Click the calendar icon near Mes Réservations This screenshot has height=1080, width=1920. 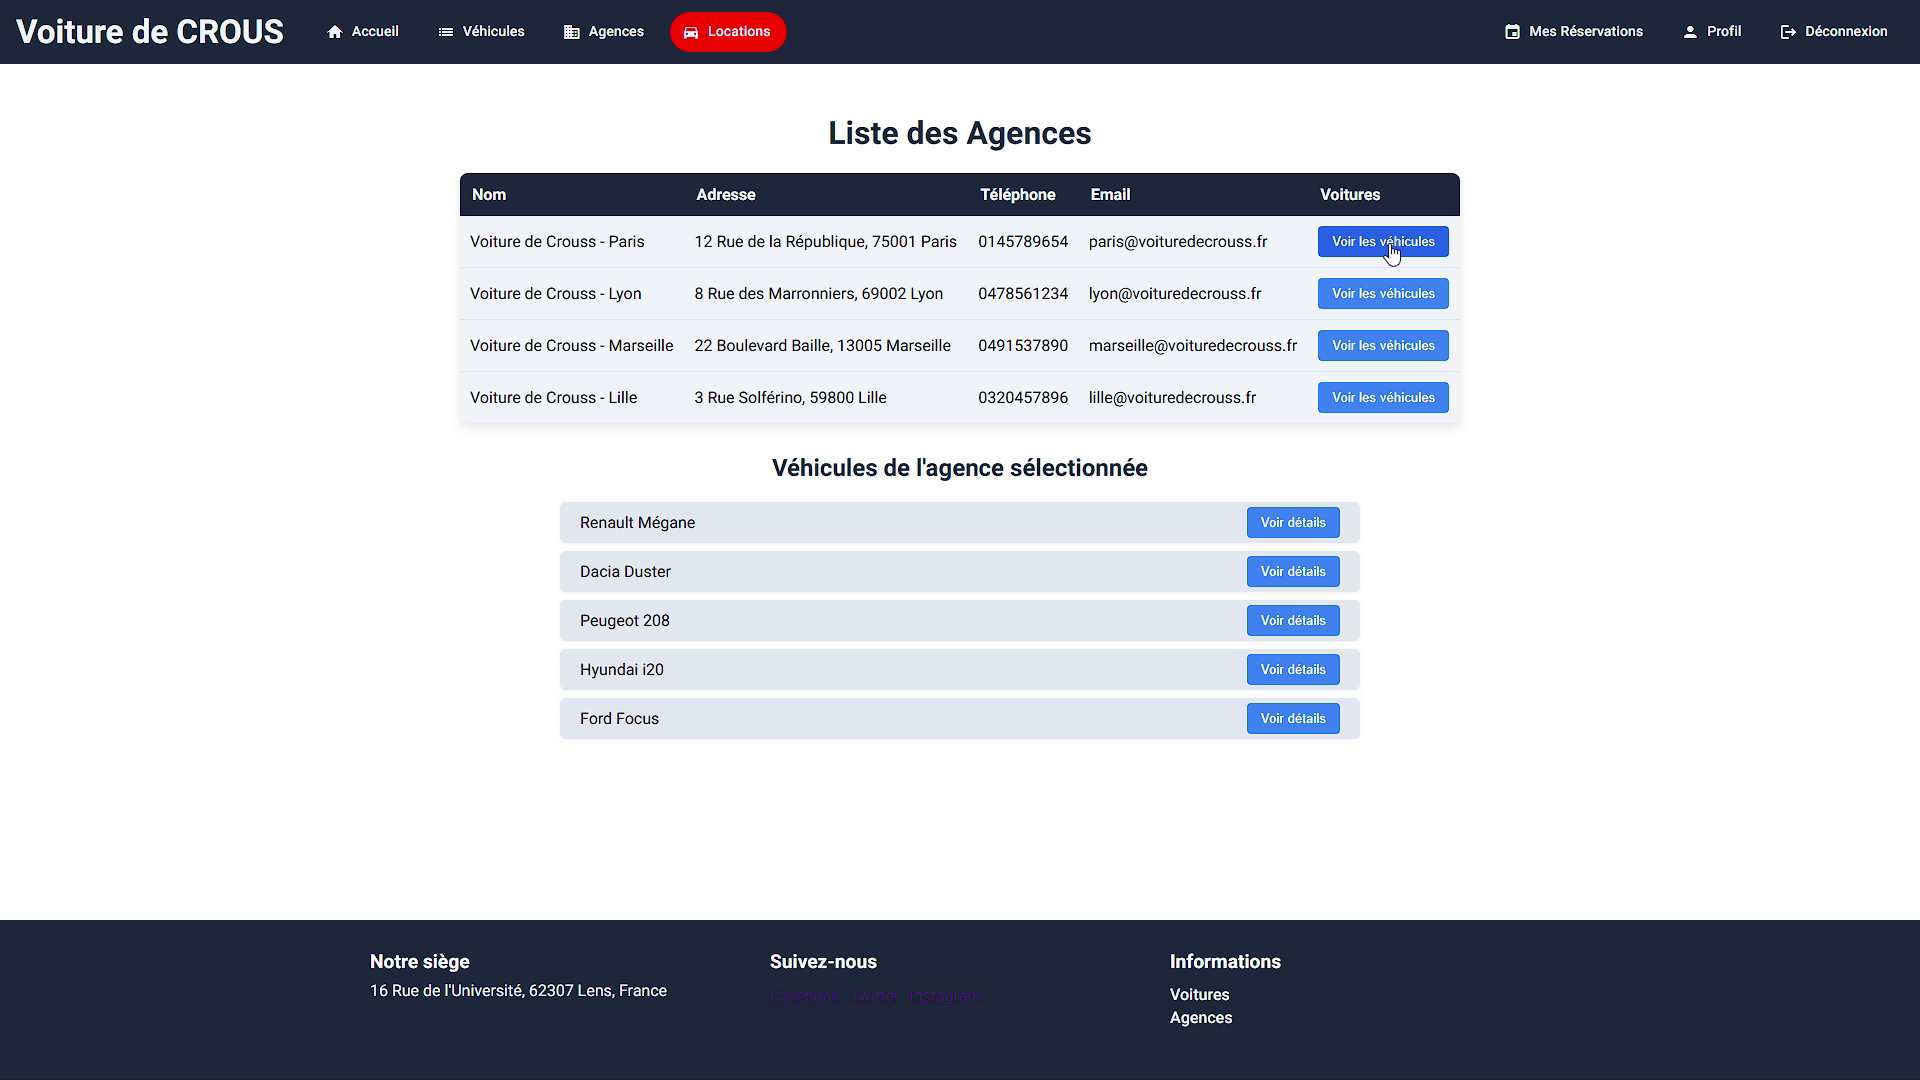point(1513,31)
